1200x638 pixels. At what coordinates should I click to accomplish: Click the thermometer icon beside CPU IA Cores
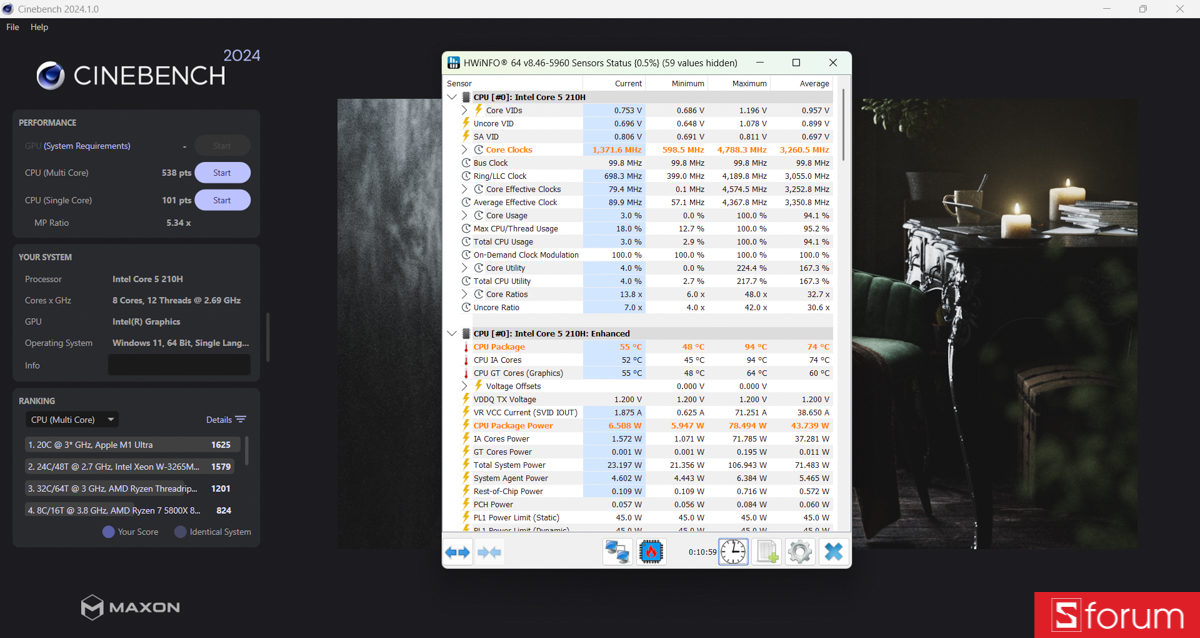(x=466, y=360)
